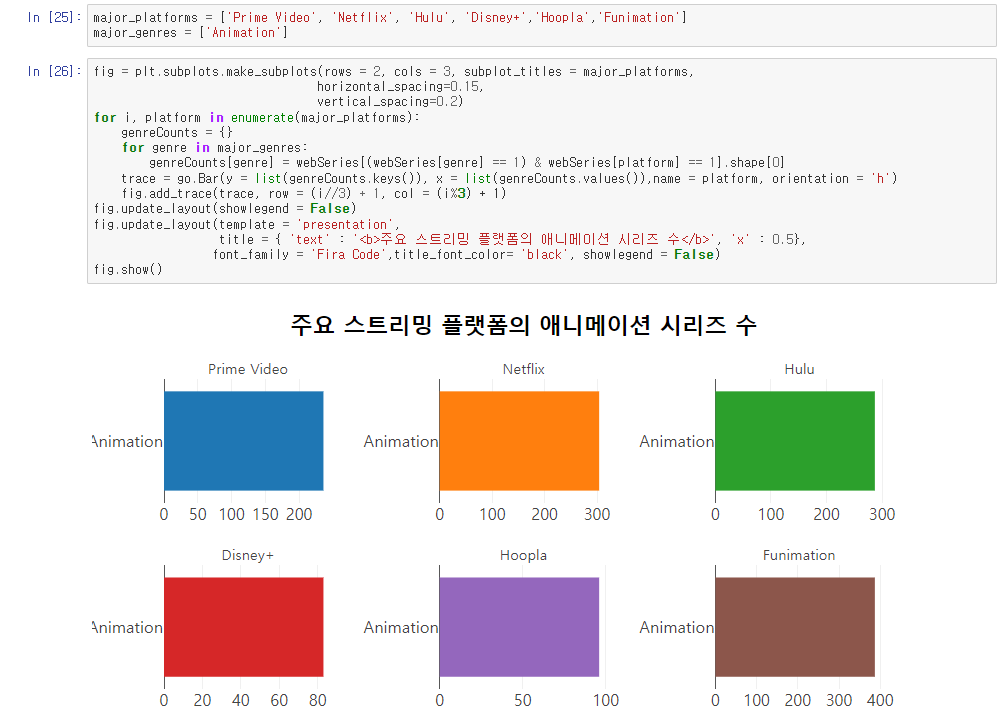The height and width of the screenshot is (725, 1002).
Task: Click the 100 tick on Hoopla axis
Action: pos(606,700)
